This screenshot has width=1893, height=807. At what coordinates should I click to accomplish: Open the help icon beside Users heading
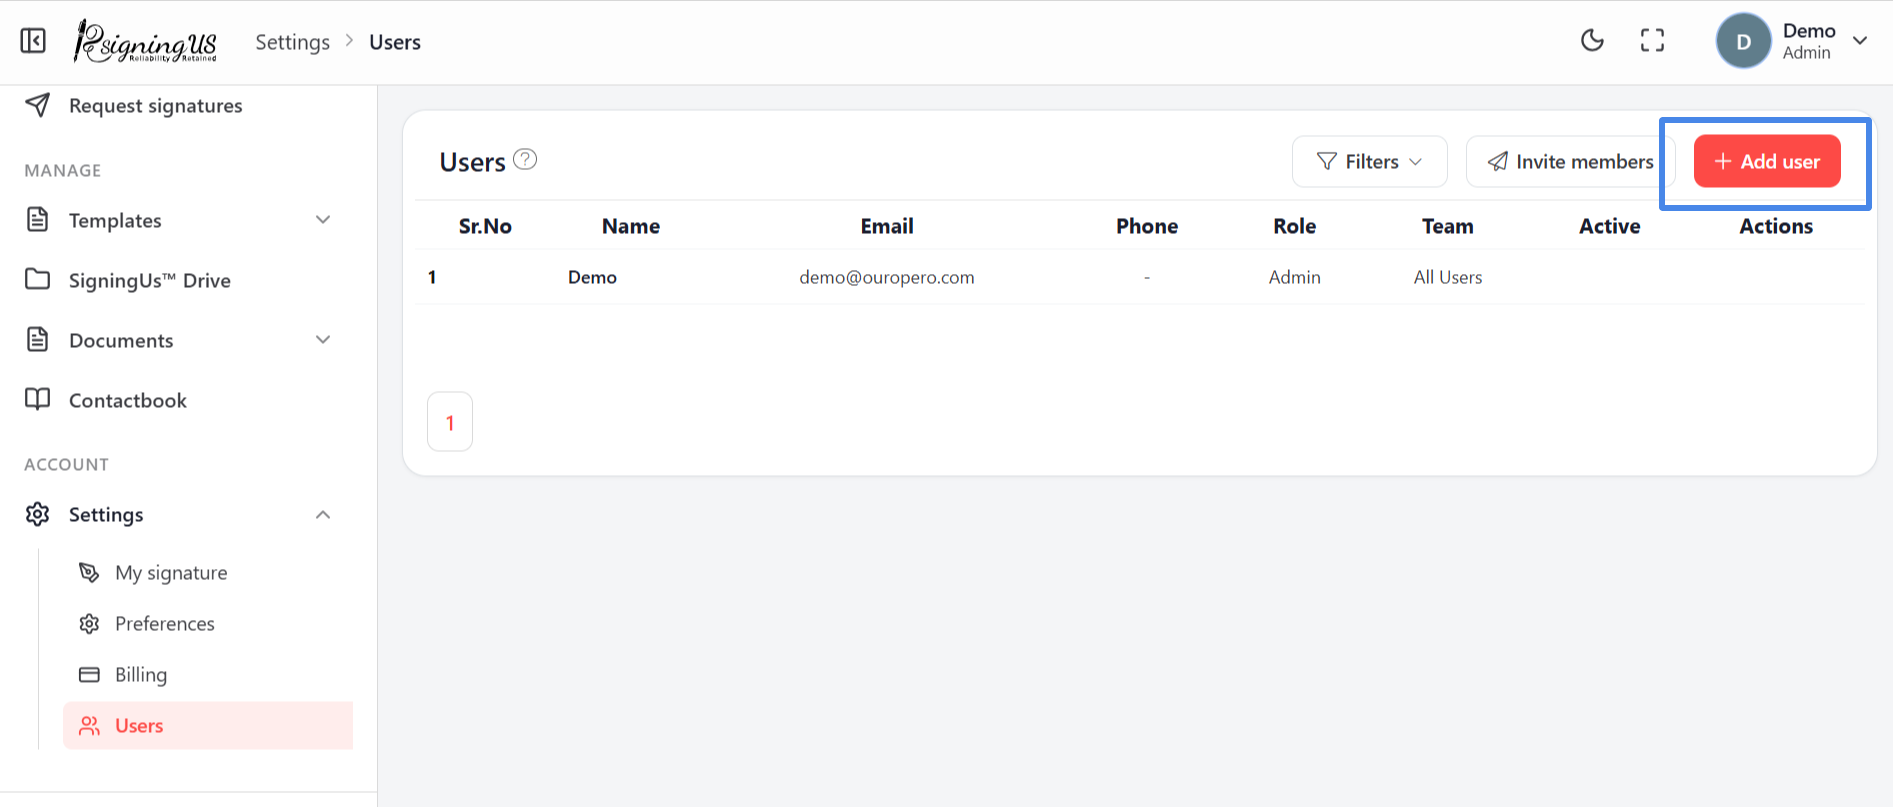(525, 159)
